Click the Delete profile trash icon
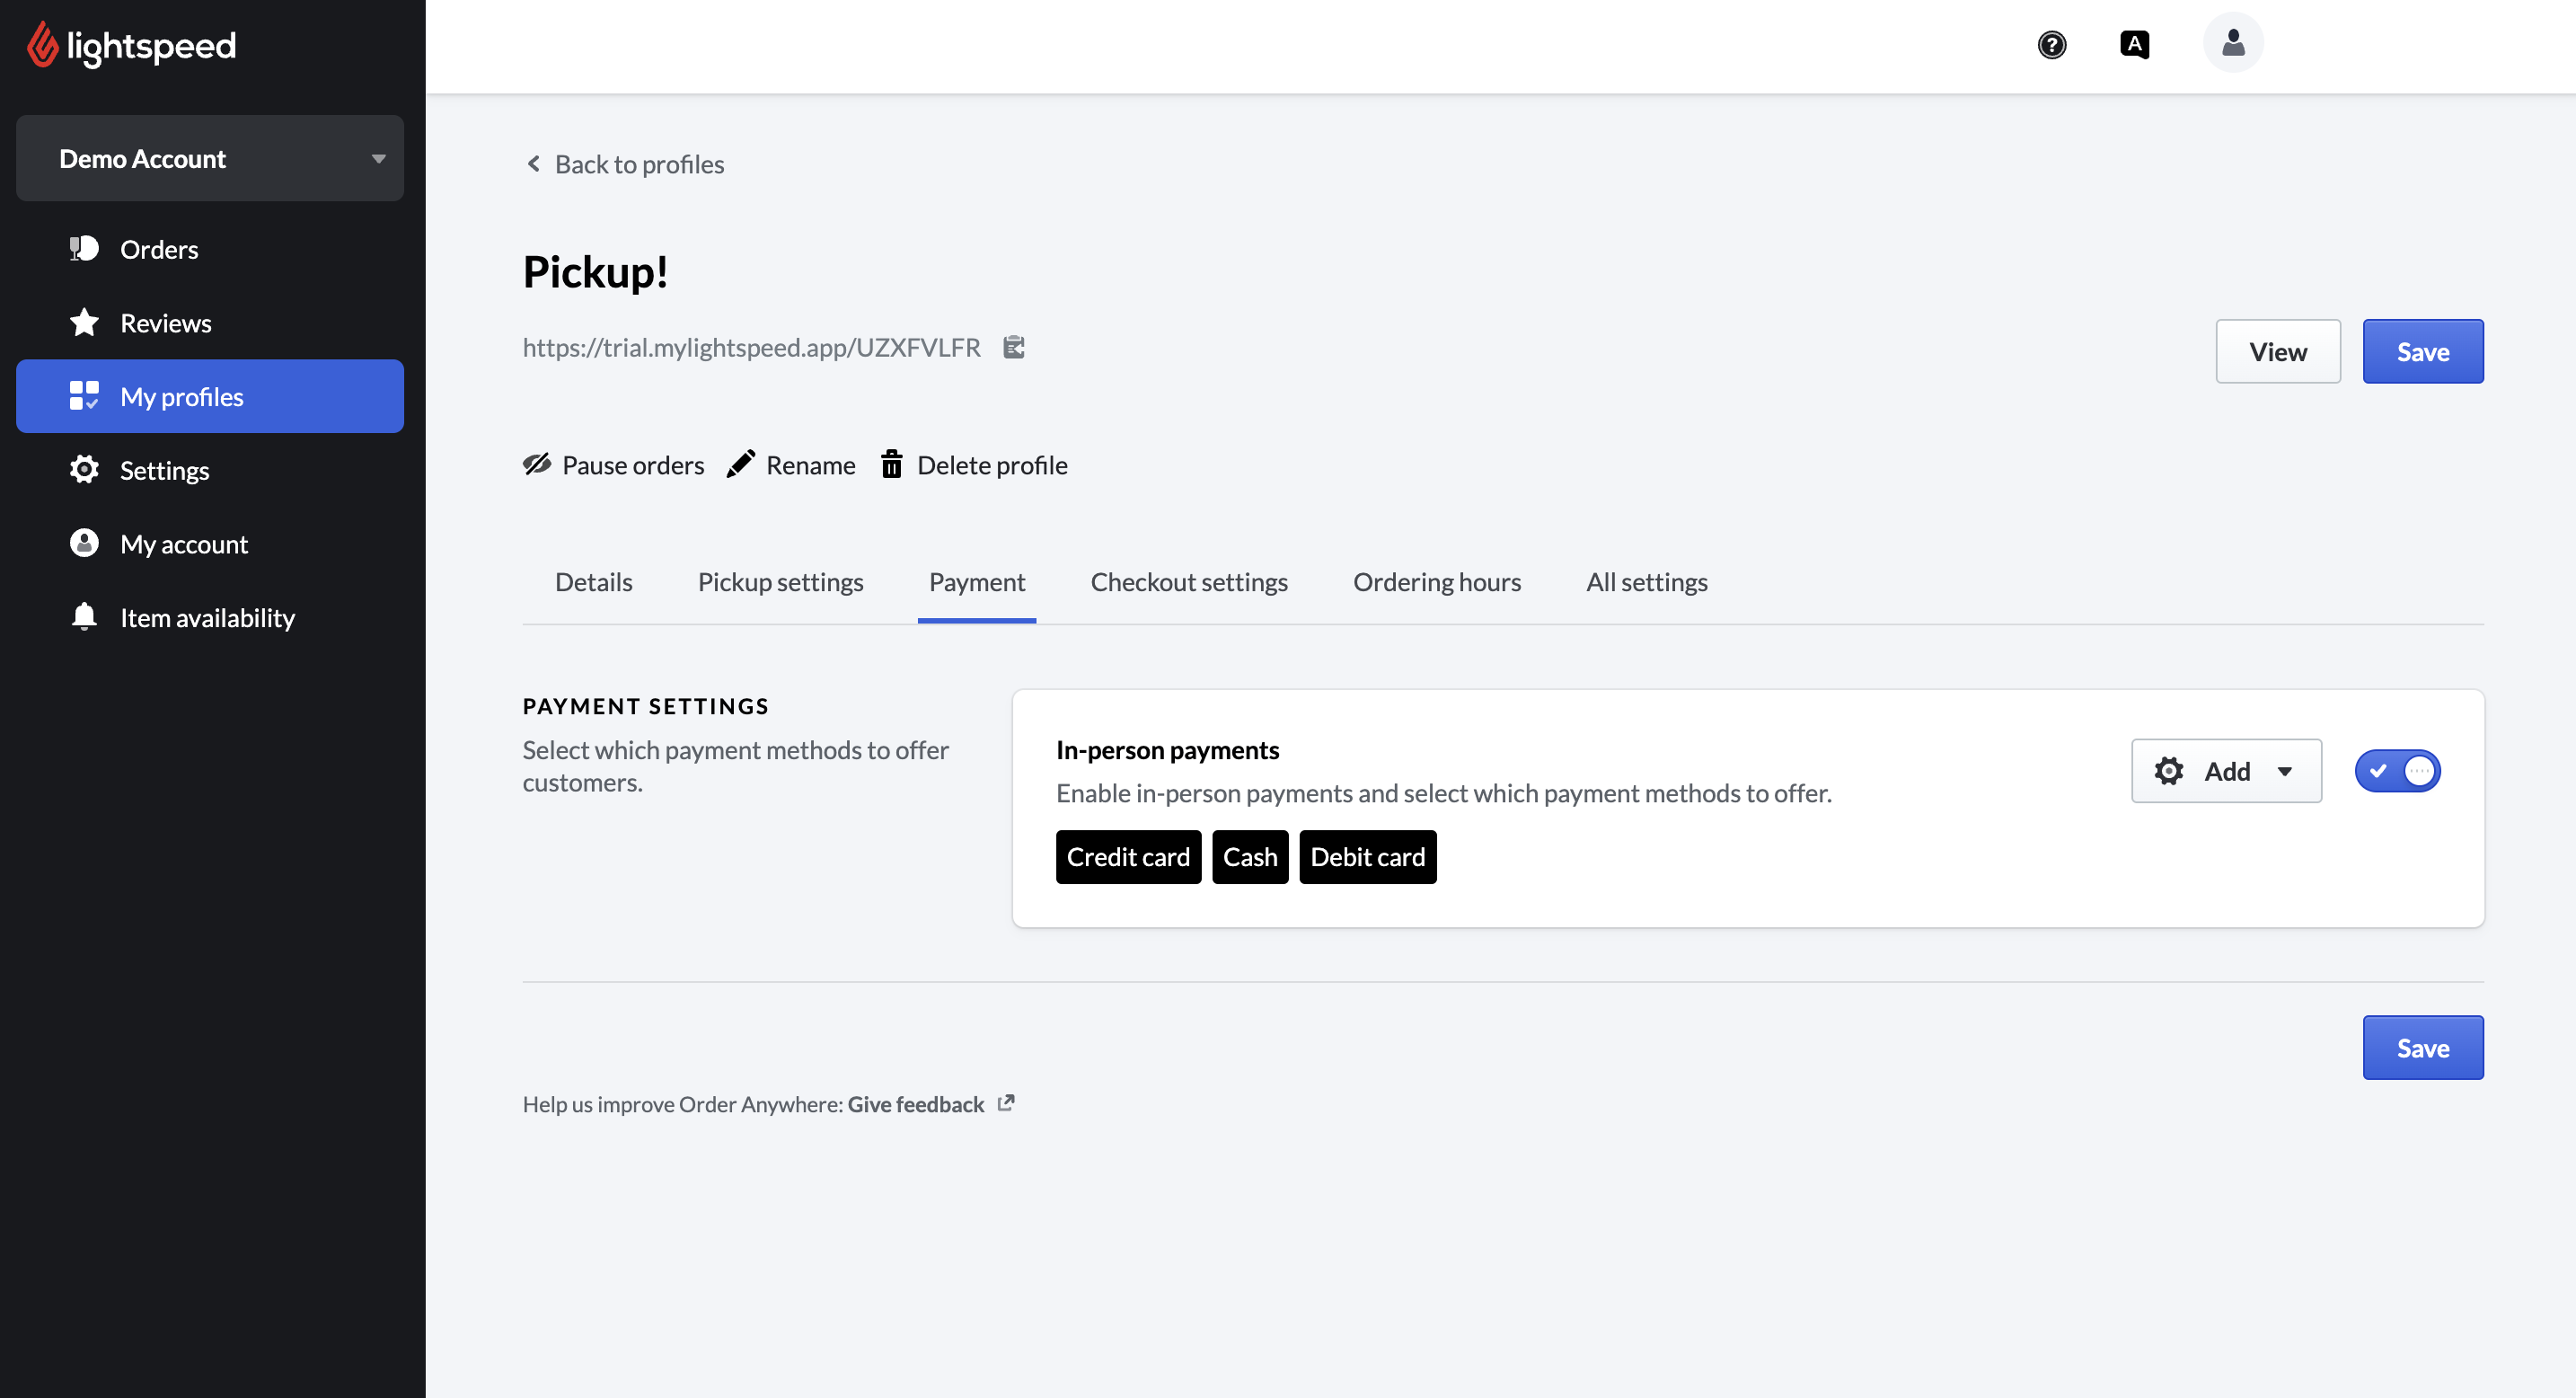The height and width of the screenshot is (1398, 2576). pyautogui.click(x=891, y=464)
